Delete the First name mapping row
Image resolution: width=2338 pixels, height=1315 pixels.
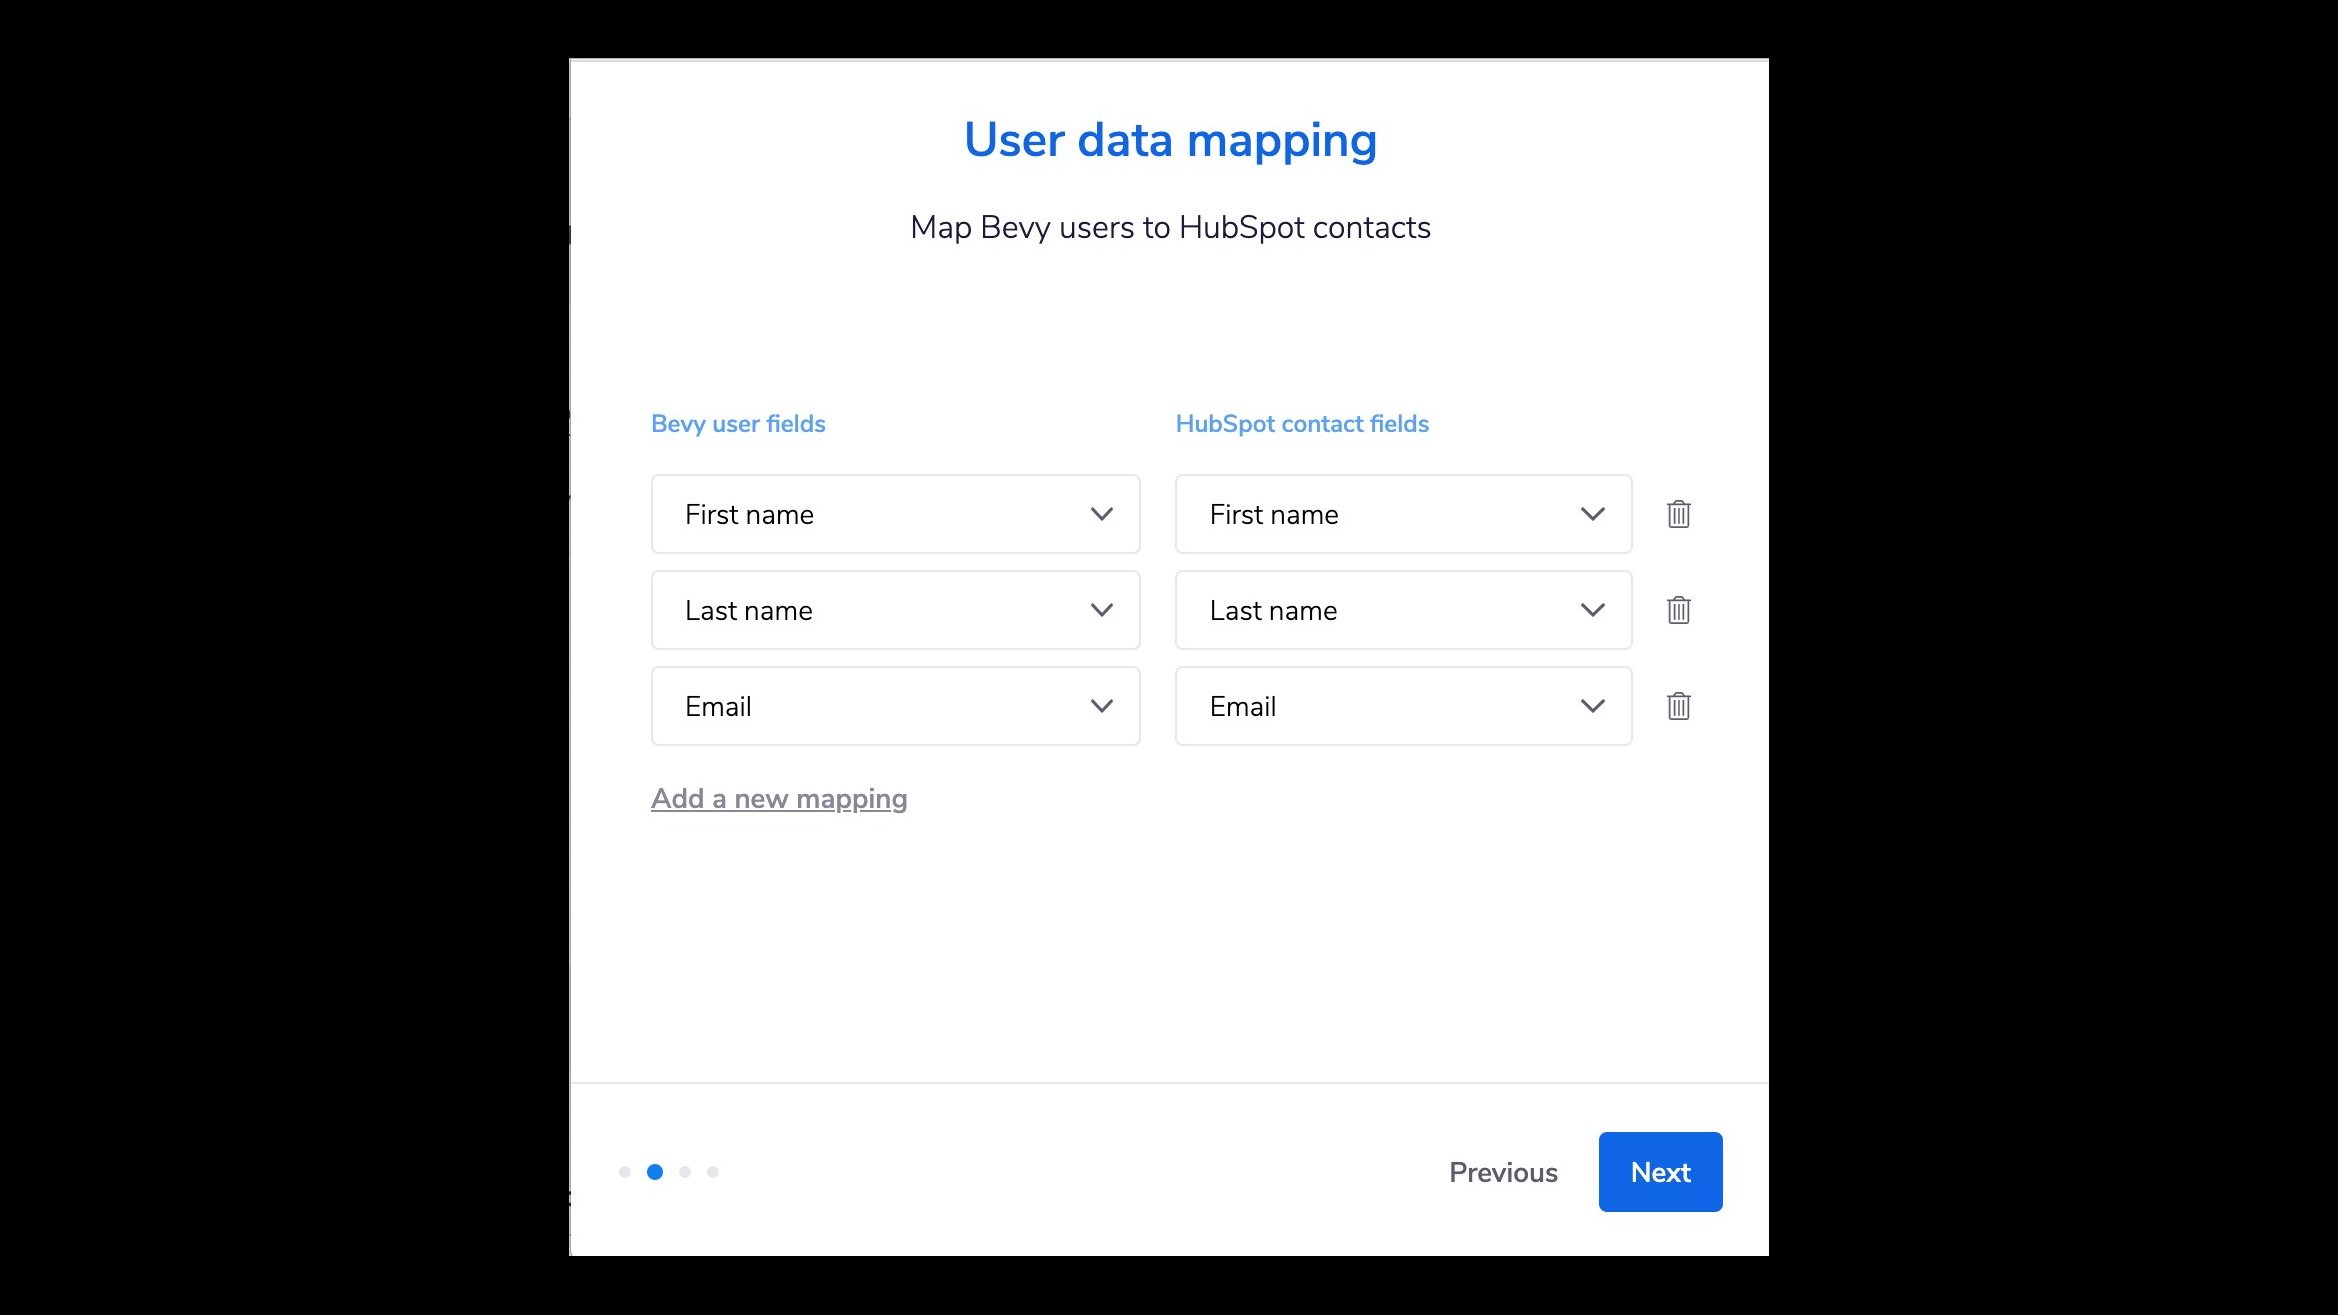pyautogui.click(x=1679, y=514)
